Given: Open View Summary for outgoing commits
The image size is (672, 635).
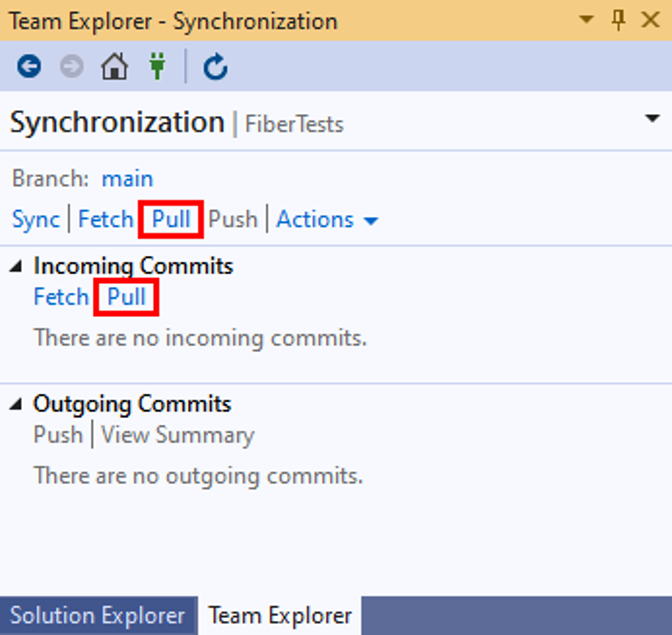Looking at the screenshot, I should 177,435.
